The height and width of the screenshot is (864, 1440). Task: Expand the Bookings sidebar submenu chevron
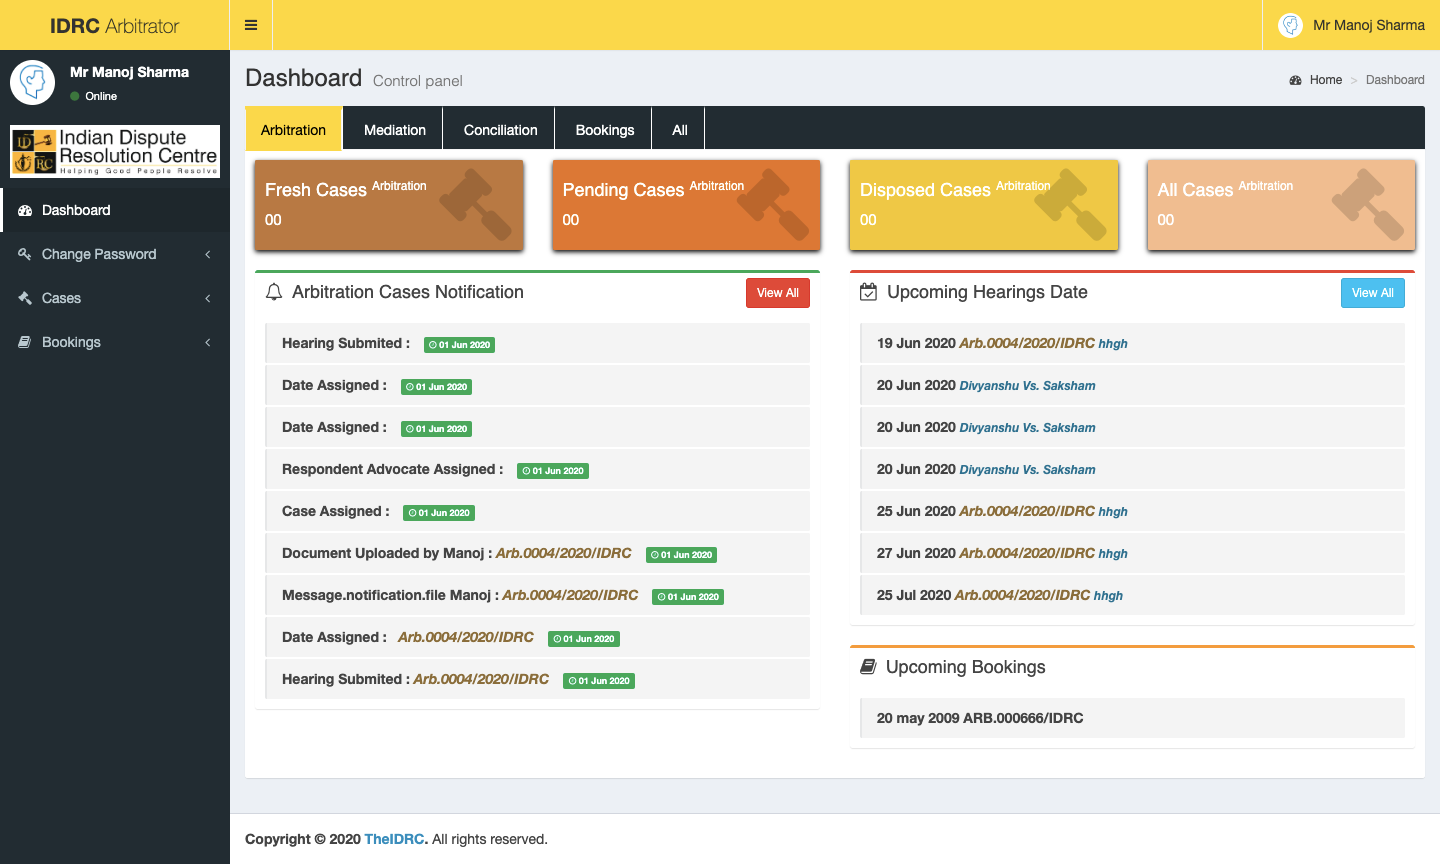click(x=208, y=342)
